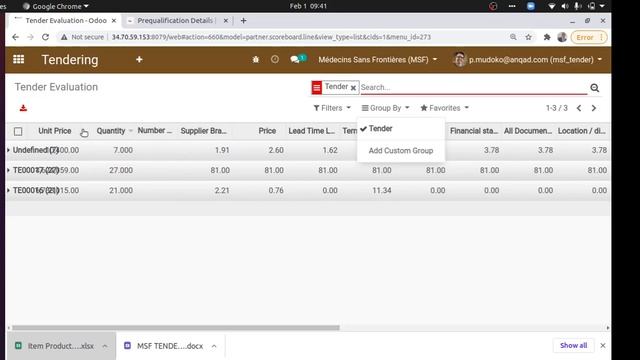Open the Filters dropdown
The width and height of the screenshot is (640, 360).
(x=332, y=108)
